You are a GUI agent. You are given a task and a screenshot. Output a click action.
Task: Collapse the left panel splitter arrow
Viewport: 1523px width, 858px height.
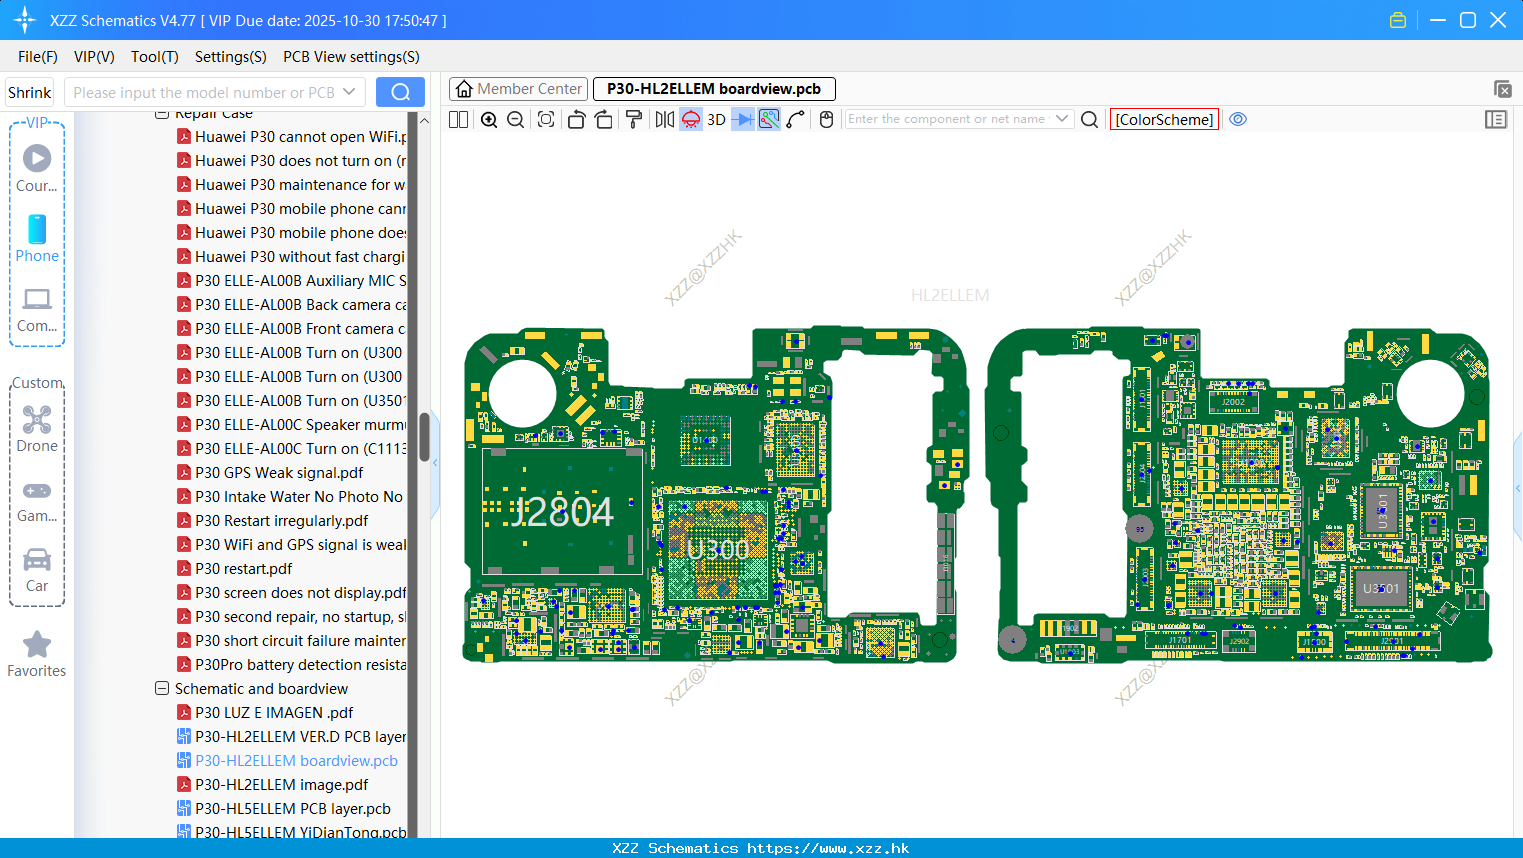coord(435,463)
